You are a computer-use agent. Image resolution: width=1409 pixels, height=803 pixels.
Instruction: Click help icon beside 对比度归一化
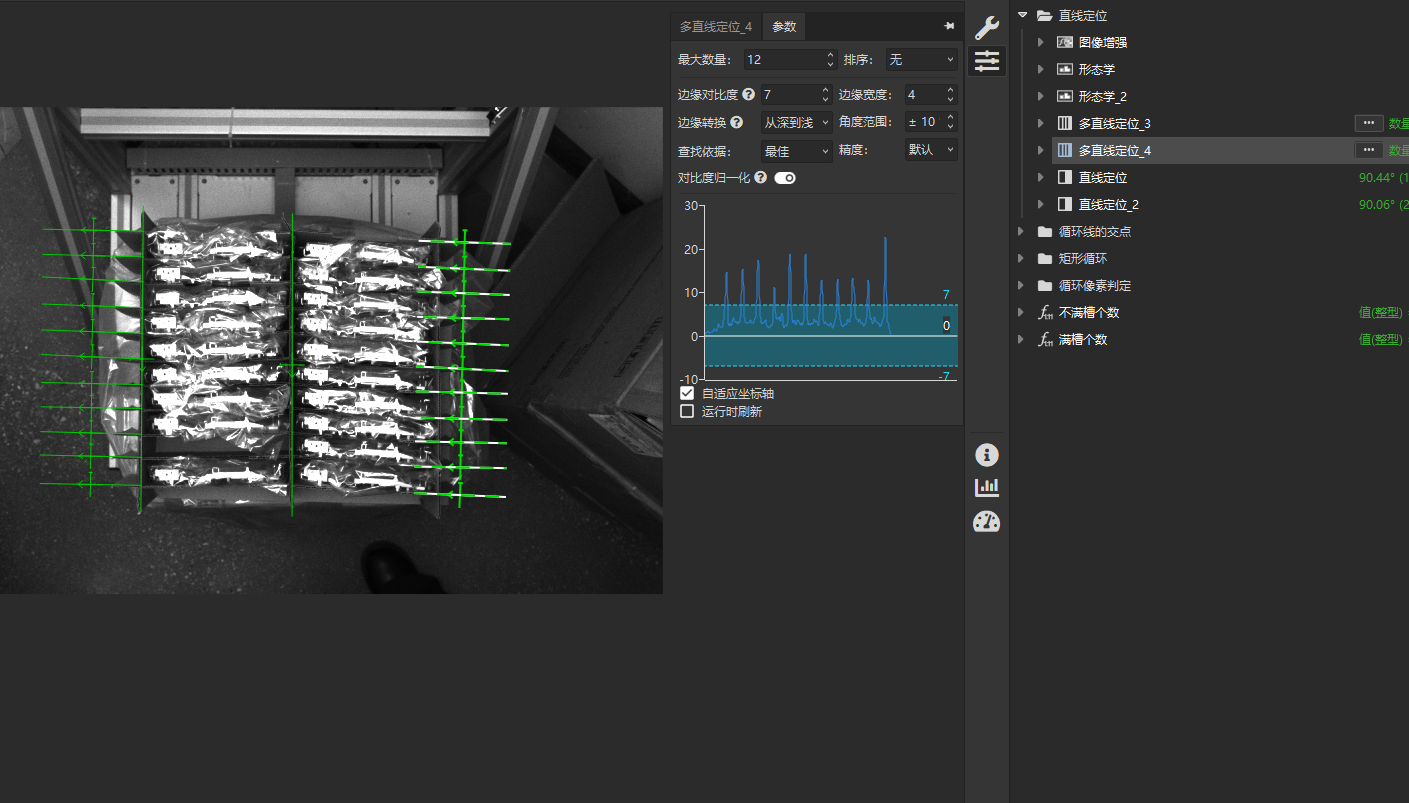pyautogui.click(x=760, y=178)
